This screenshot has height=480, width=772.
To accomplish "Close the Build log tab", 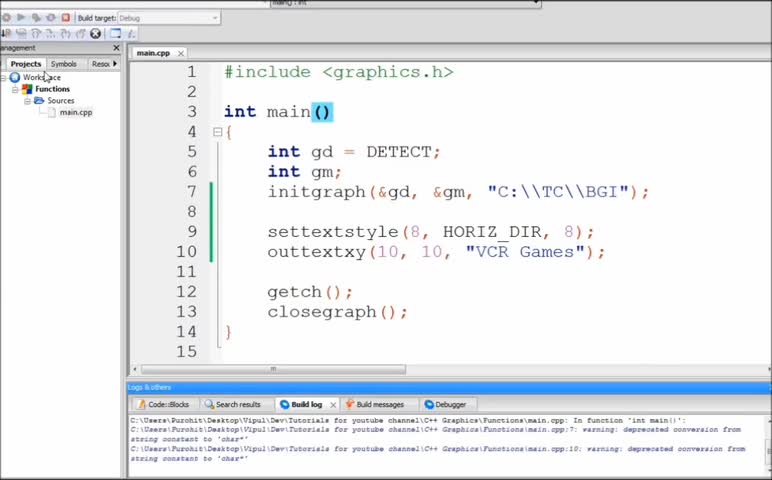I will pyautogui.click(x=333, y=405).
